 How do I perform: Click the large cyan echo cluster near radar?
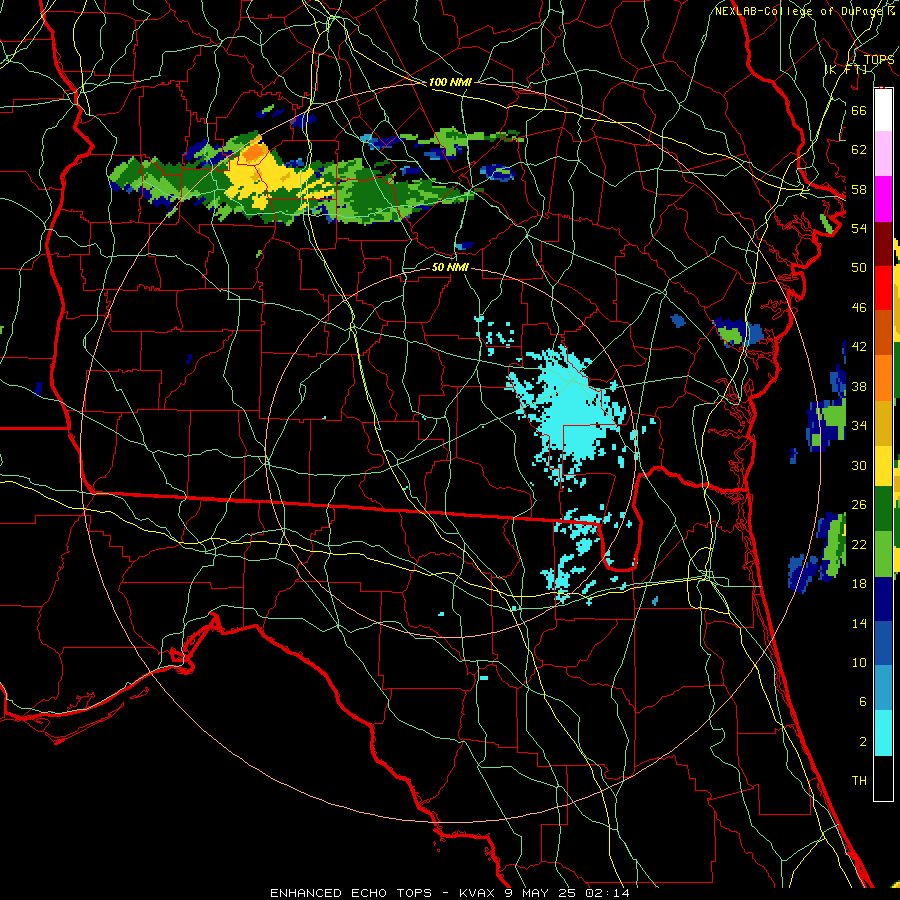568,410
